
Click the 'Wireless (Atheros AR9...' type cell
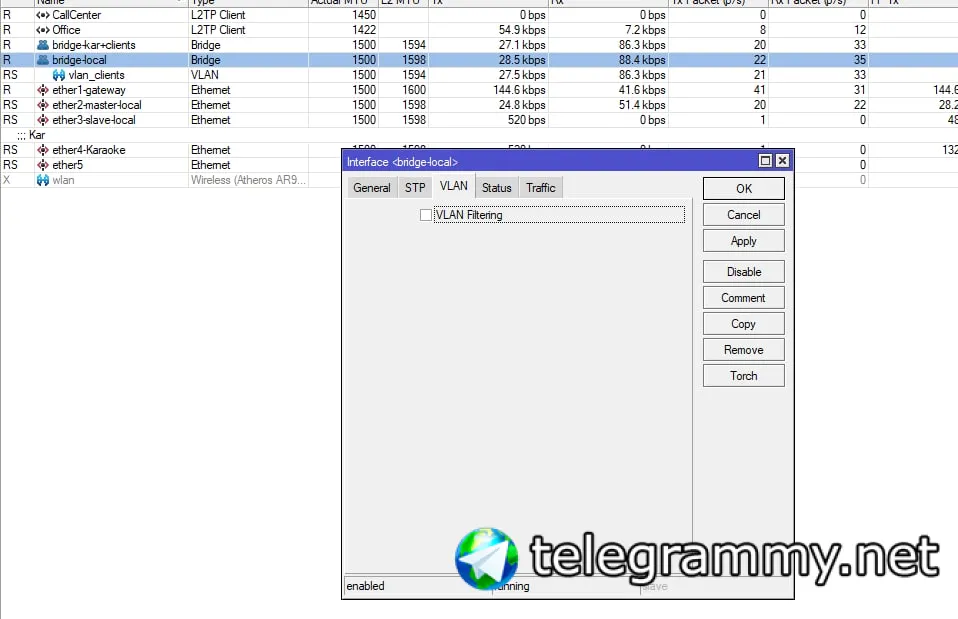[248, 180]
